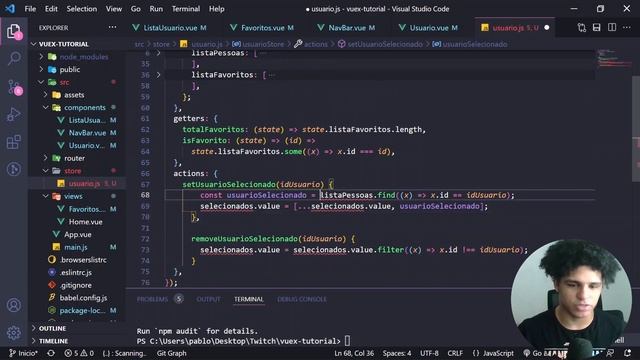640x360 pixels.
Task: Unfold listaFavoritos code region arrow
Action: (158, 75)
